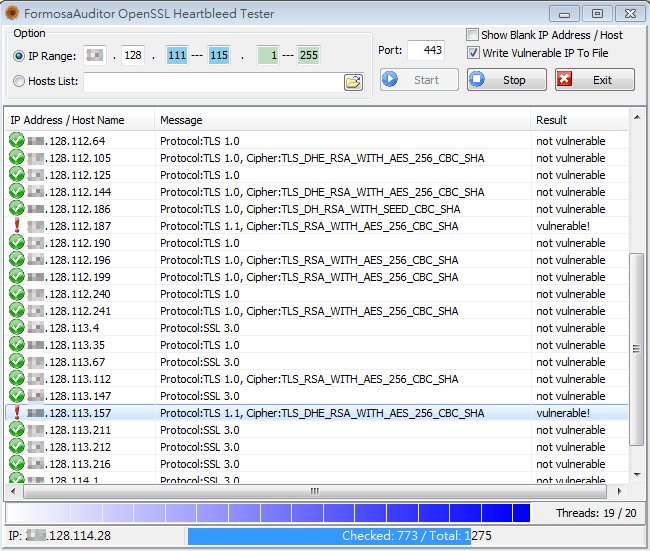The width and height of the screenshot is (650, 551).
Task: Click third octet range end field 115
Action: [x=218, y=55]
